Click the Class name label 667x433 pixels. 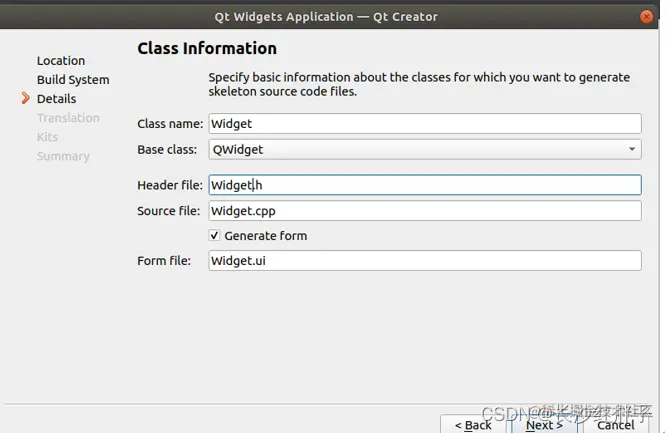[170, 124]
